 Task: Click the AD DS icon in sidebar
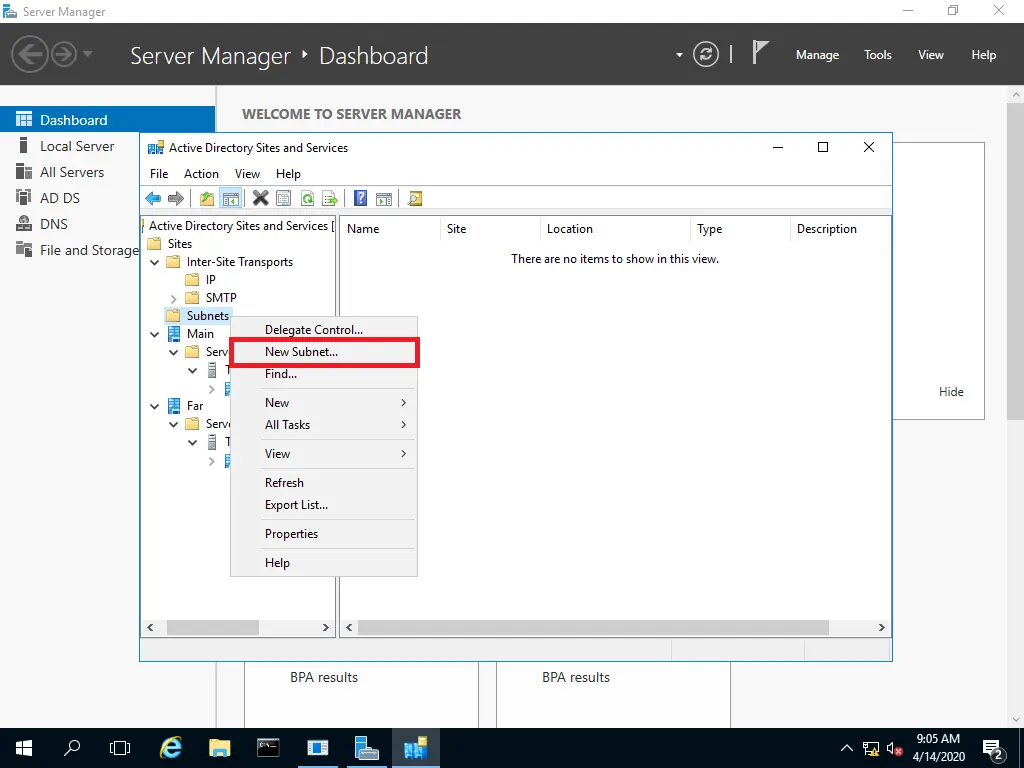[x=24, y=197]
